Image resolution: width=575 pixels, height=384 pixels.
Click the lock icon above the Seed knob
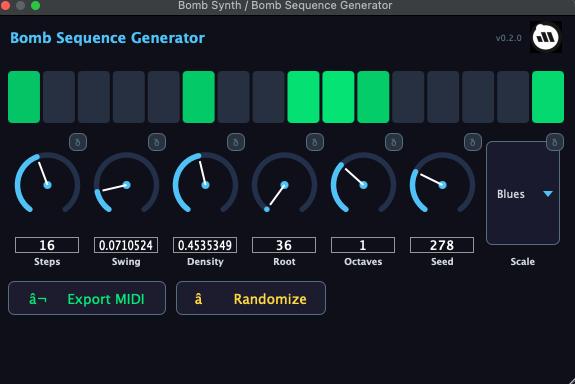point(473,142)
